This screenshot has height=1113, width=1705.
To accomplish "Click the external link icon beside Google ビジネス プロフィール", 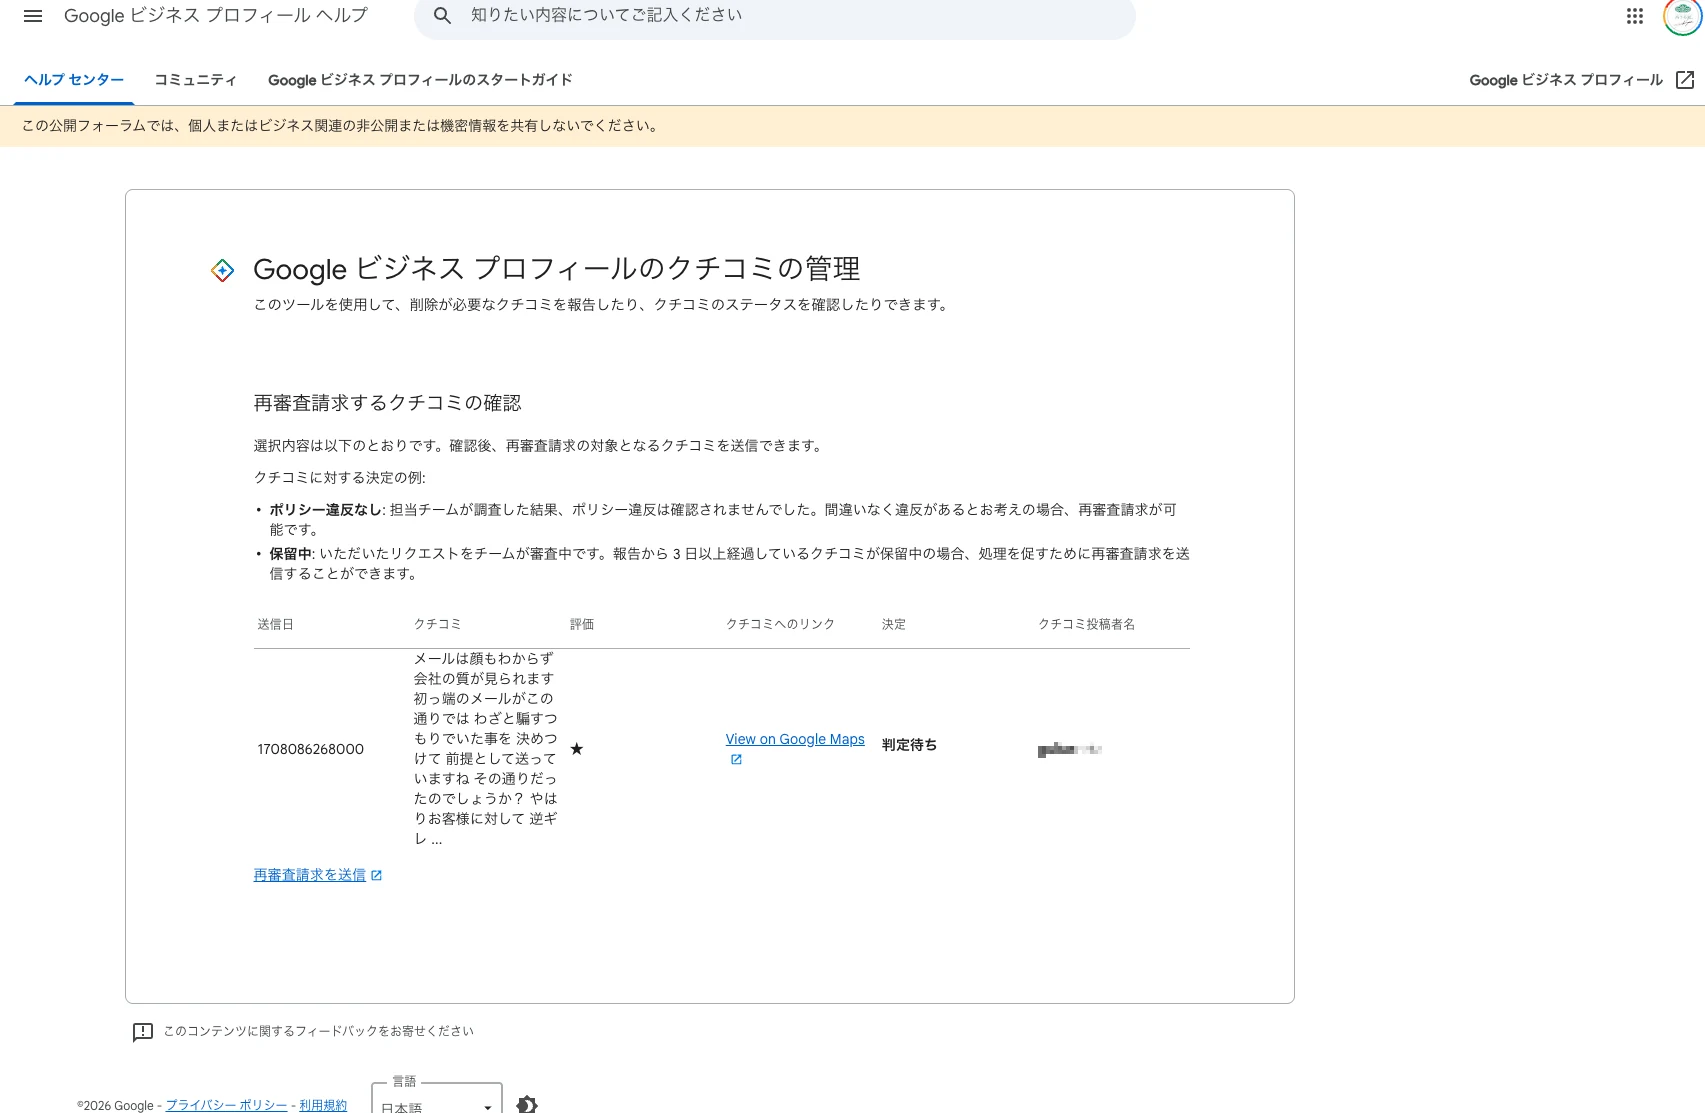I will pos(1685,80).
